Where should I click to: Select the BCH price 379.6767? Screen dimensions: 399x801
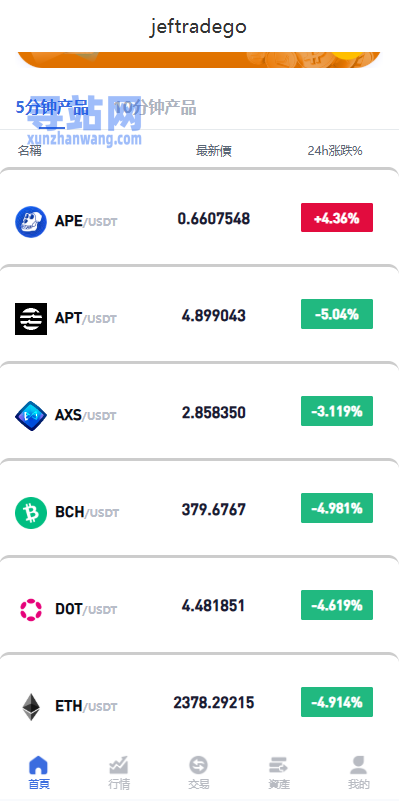click(214, 509)
